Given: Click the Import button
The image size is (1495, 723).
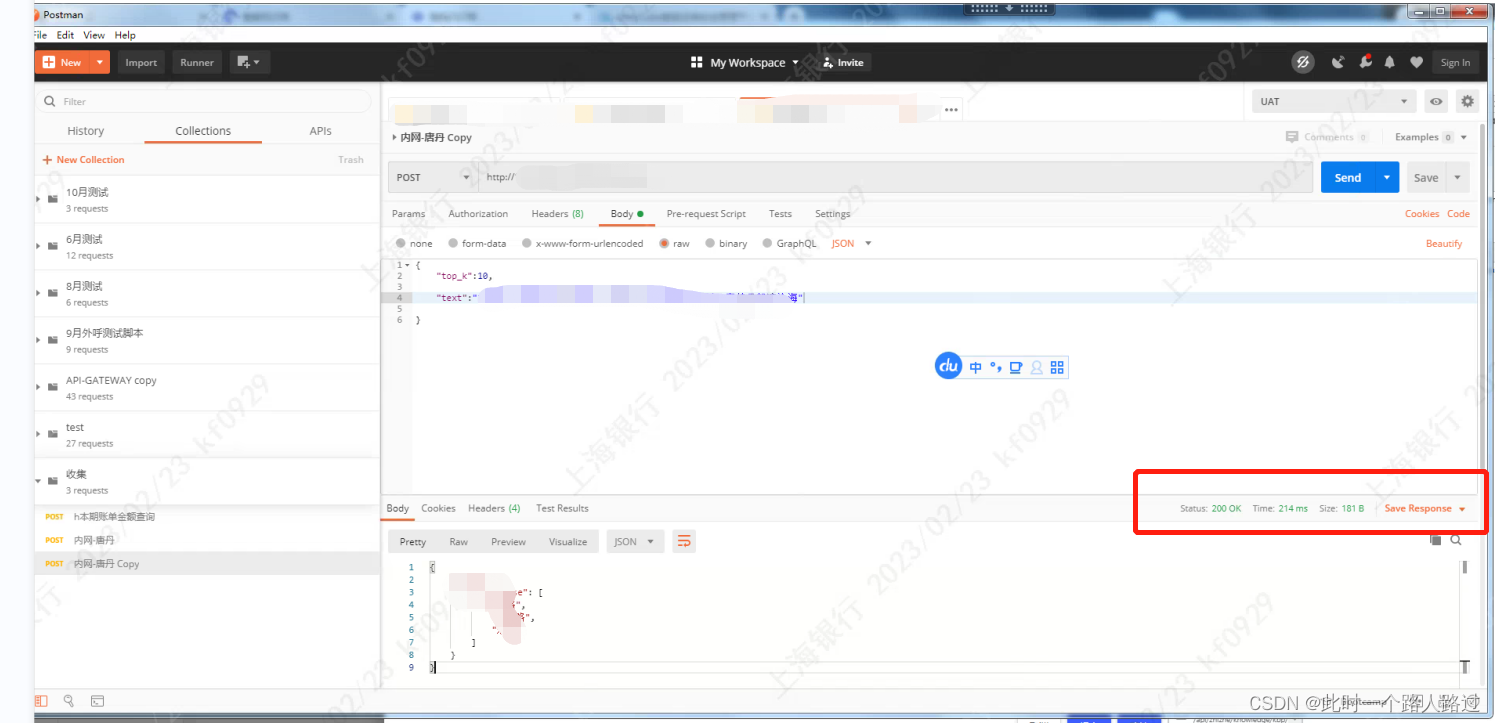Looking at the screenshot, I should [141, 62].
